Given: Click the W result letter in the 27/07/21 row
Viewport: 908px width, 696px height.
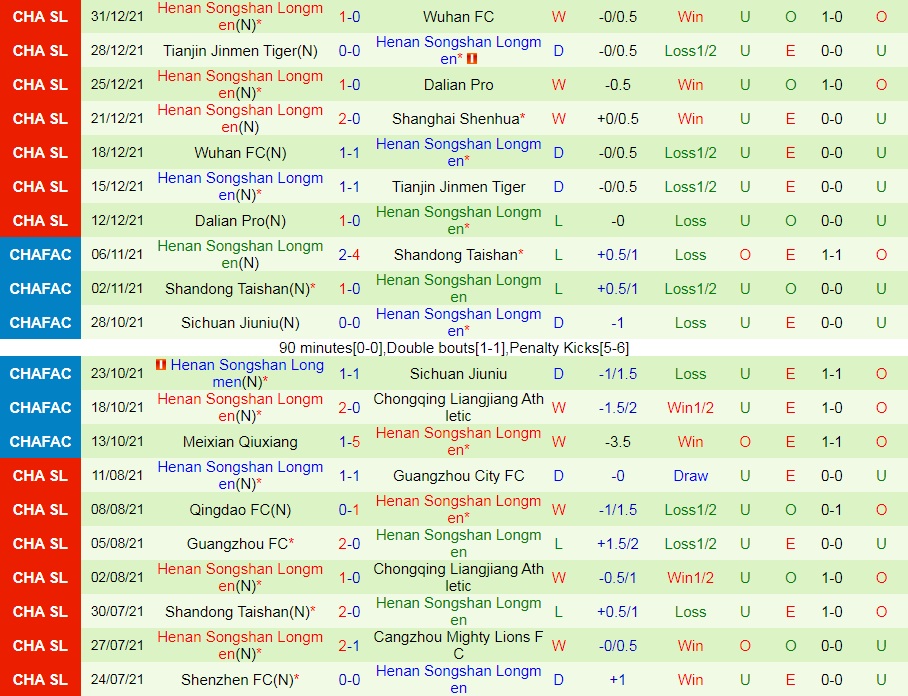Looking at the screenshot, I should coord(558,646).
